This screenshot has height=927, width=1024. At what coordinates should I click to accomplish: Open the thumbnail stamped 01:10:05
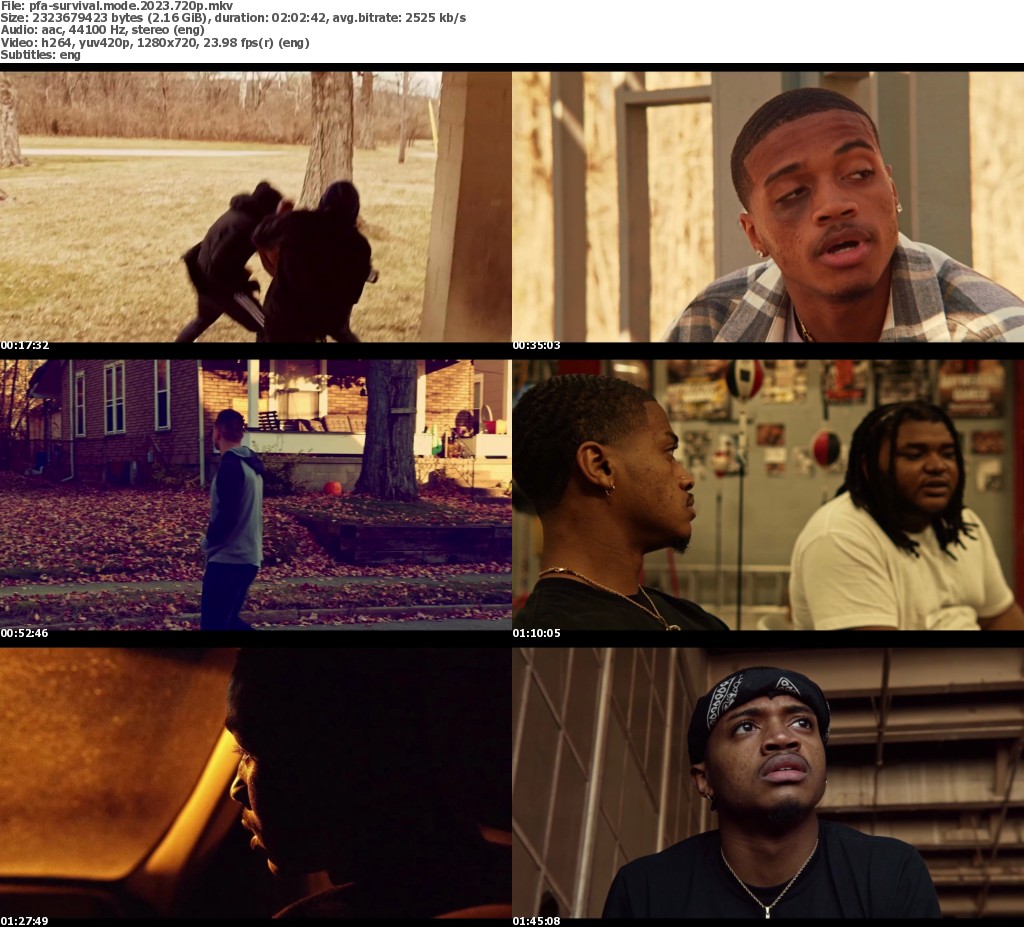point(768,495)
